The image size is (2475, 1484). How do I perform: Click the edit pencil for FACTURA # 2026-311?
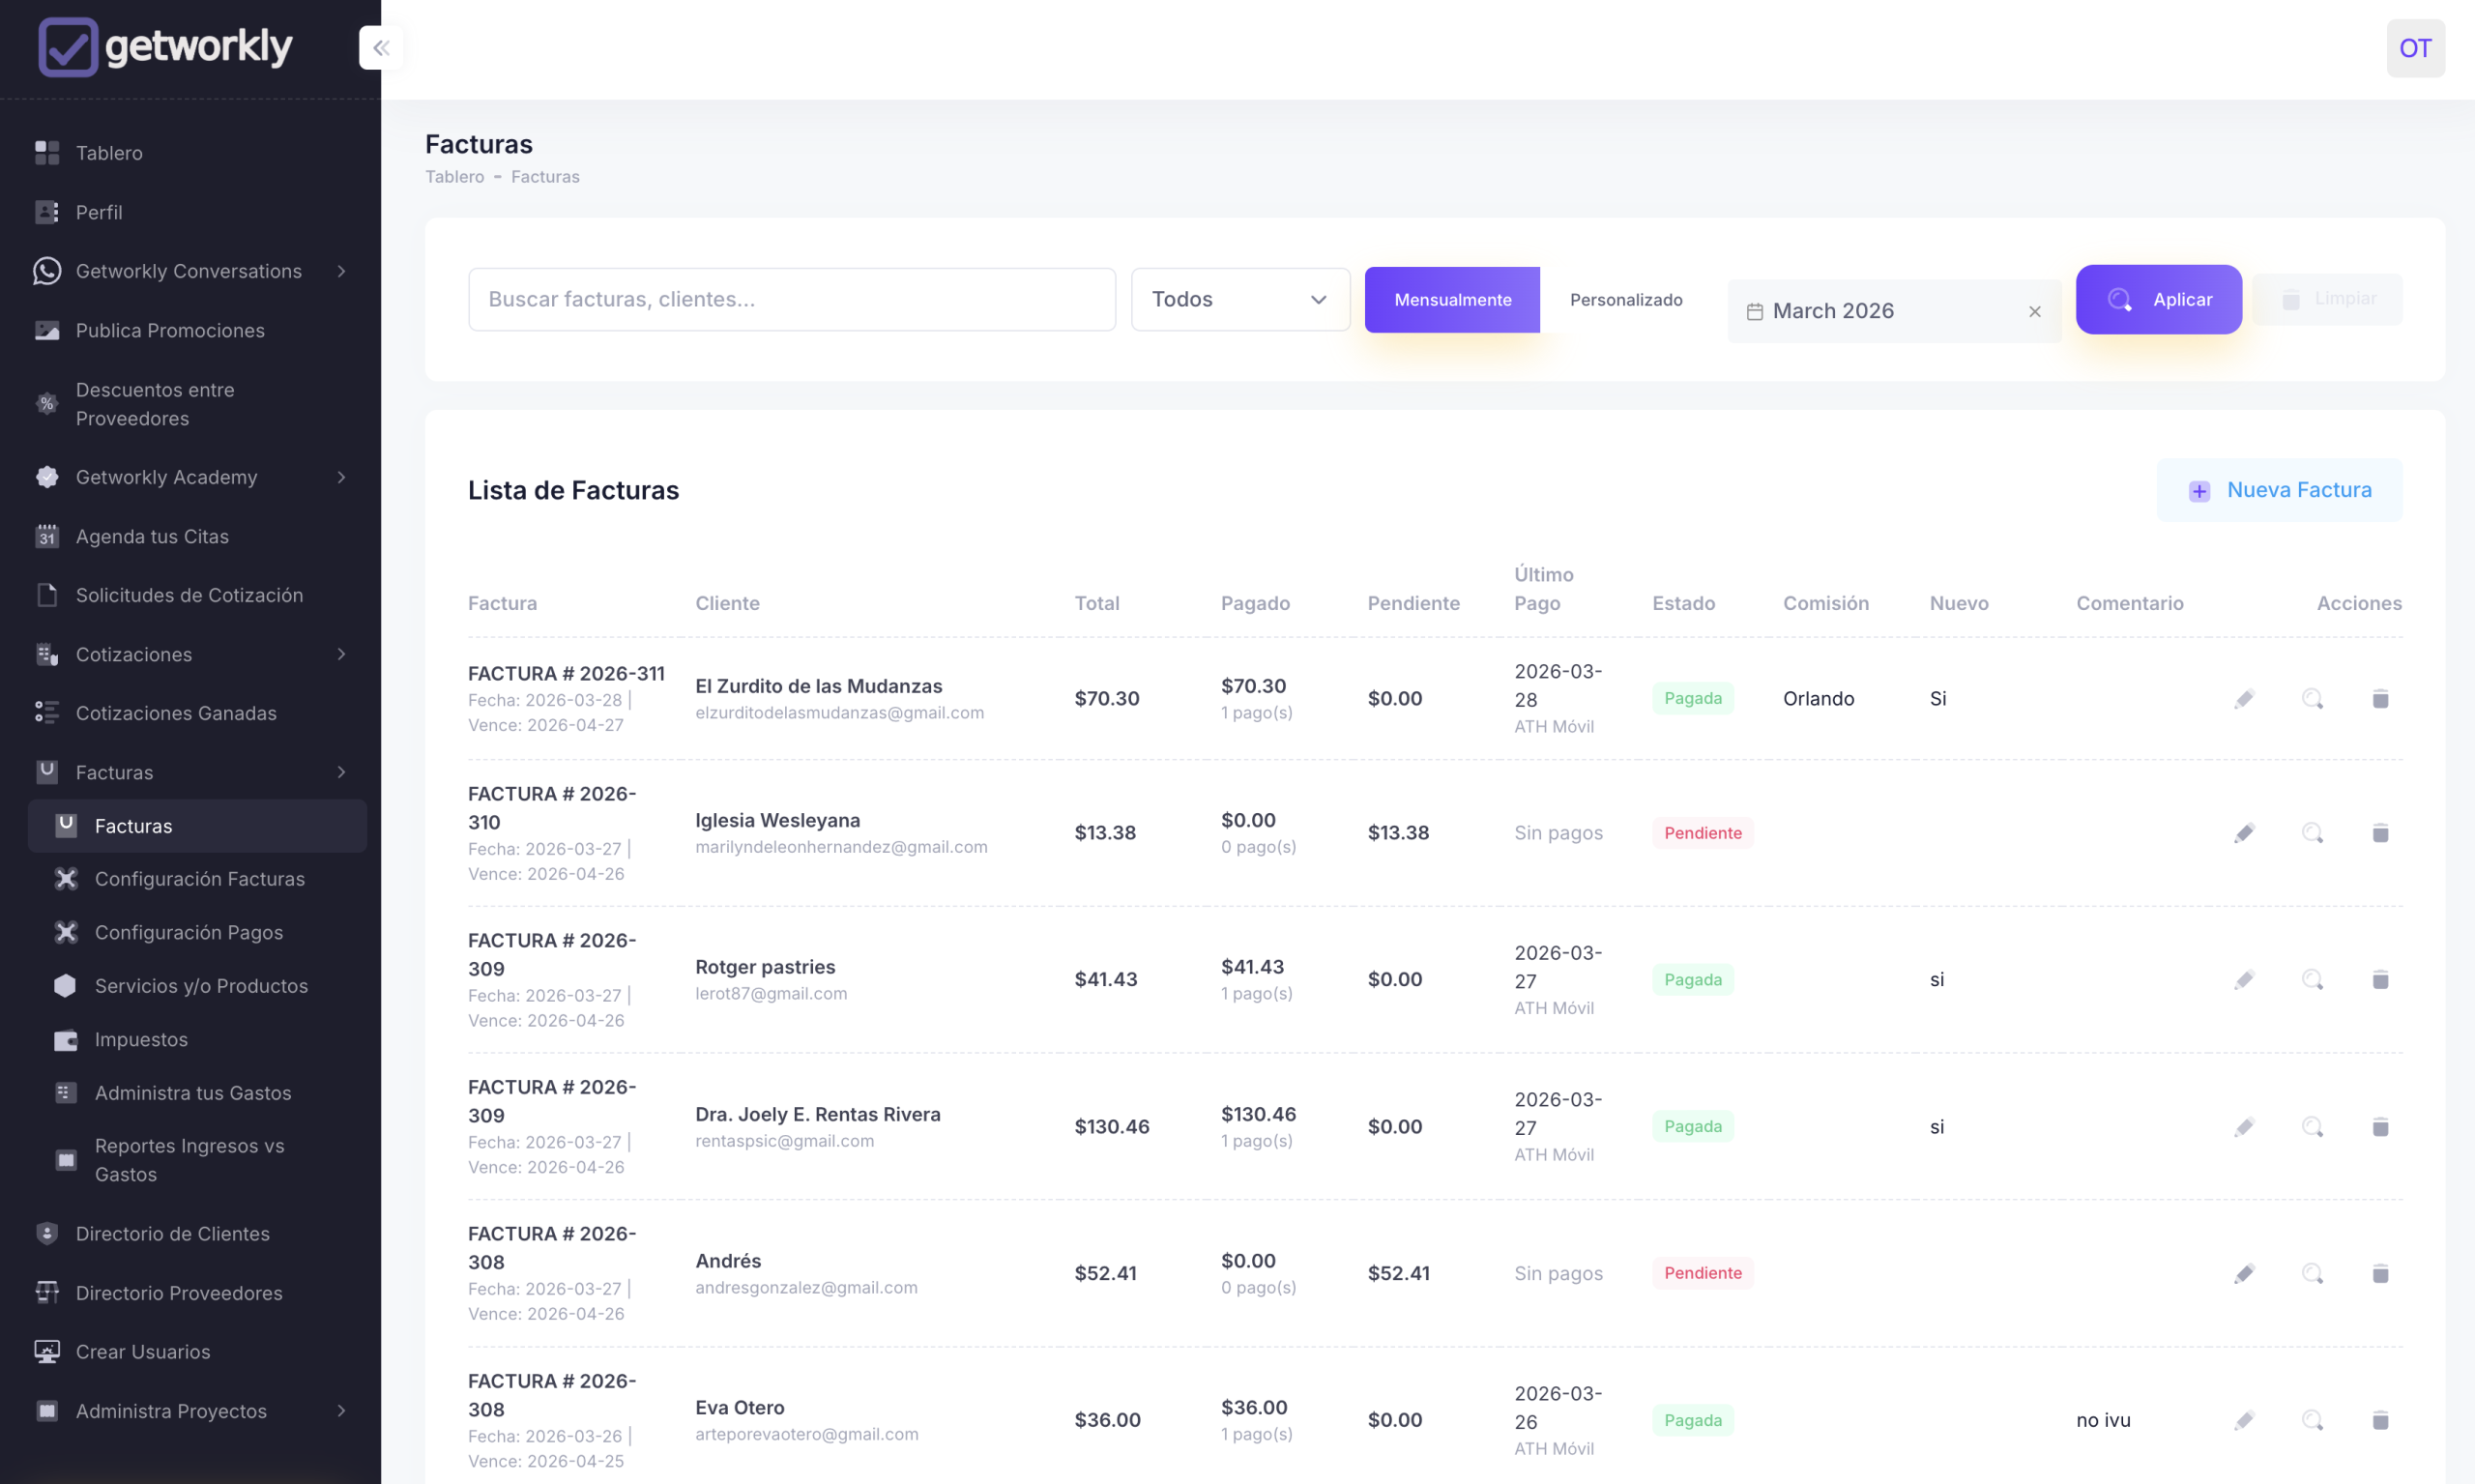[2244, 698]
